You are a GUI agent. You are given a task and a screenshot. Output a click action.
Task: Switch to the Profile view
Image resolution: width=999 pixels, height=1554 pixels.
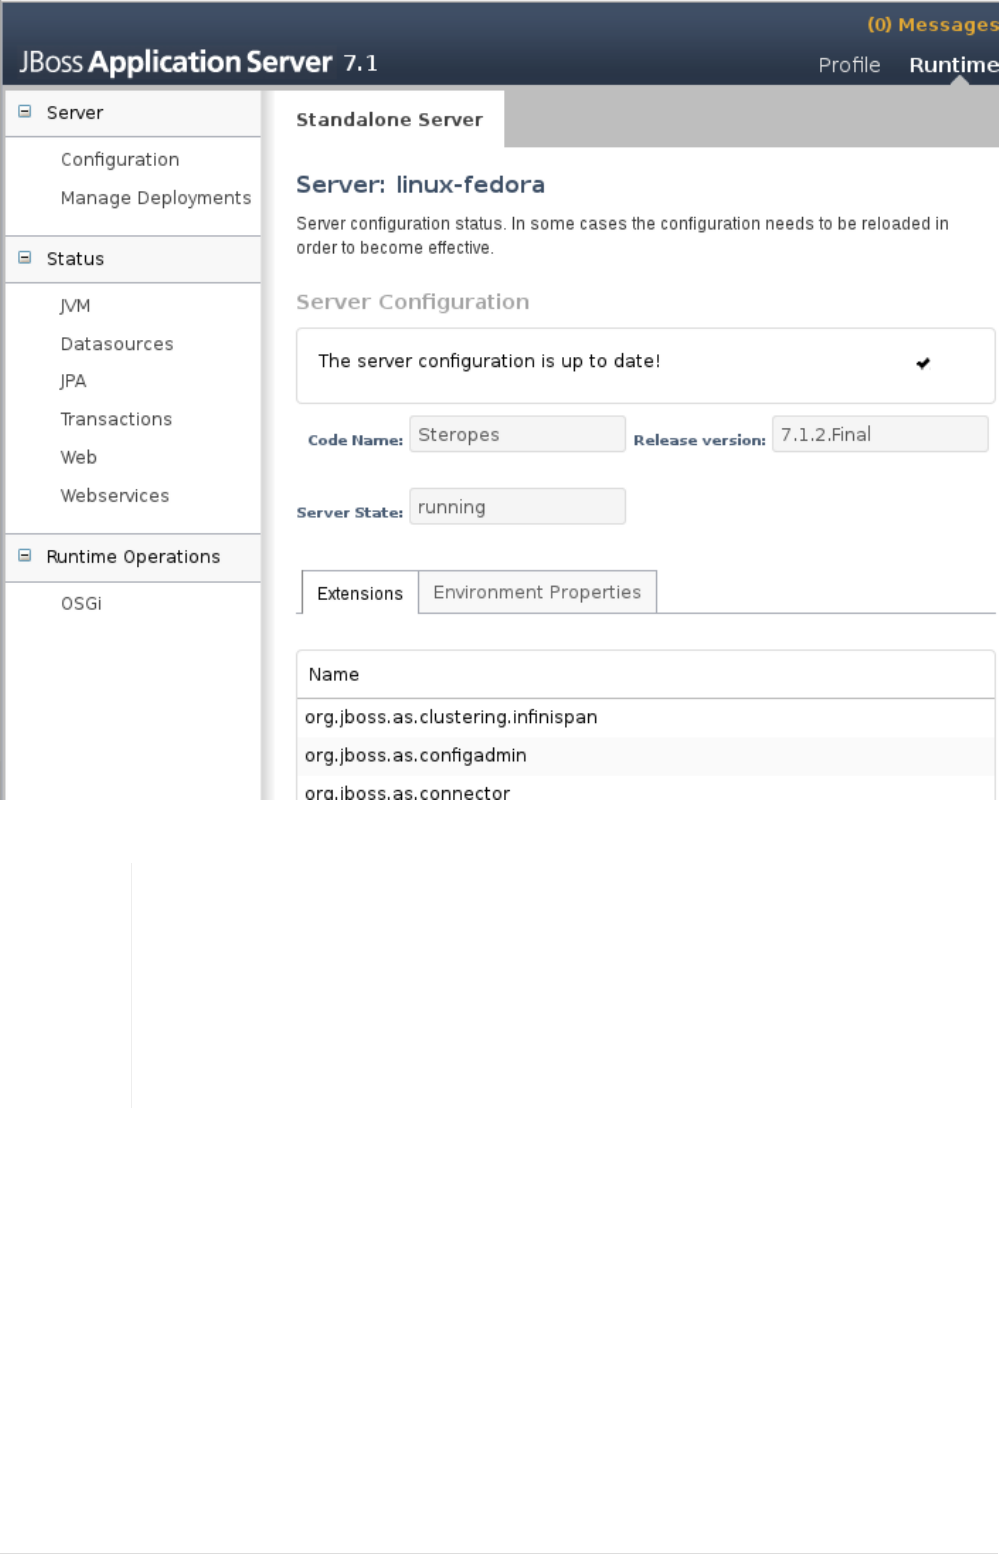click(849, 65)
